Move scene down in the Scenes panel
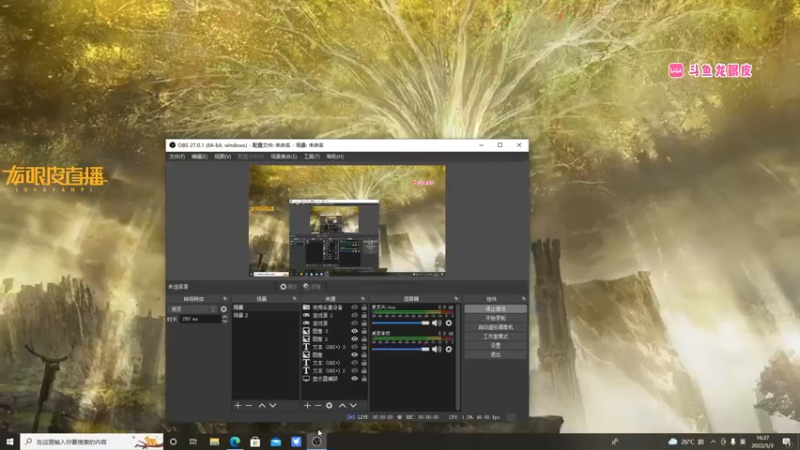The height and width of the screenshot is (450, 800). [273, 406]
